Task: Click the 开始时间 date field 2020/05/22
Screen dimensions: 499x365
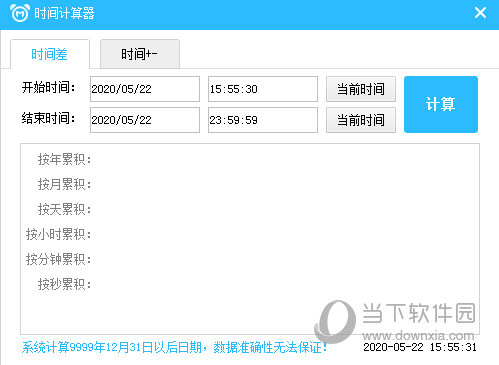Action: (145, 89)
